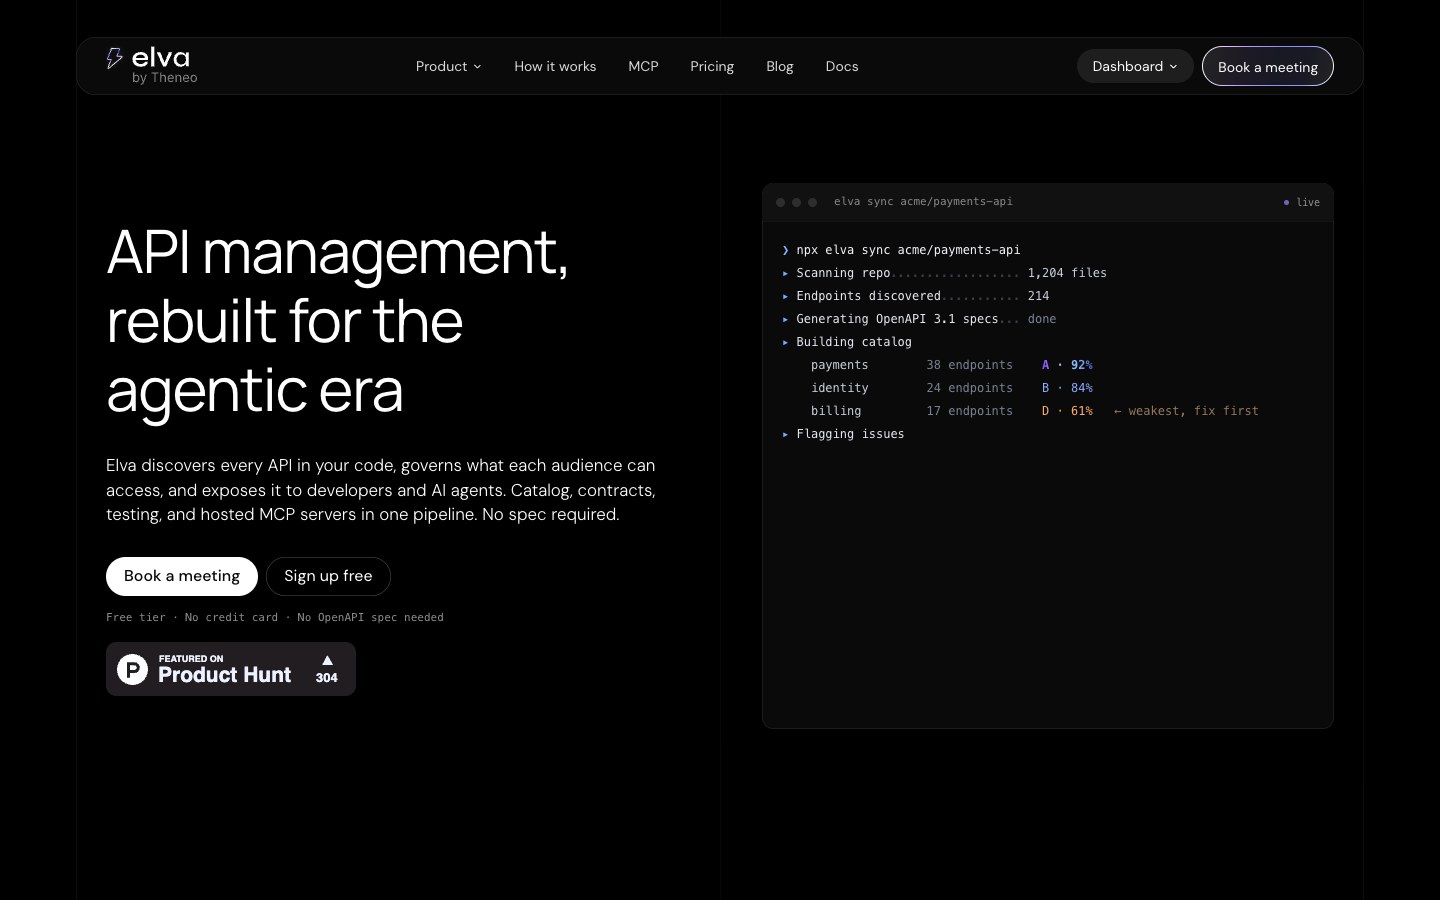Click the elva lightning bolt logo icon

click(115, 58)
